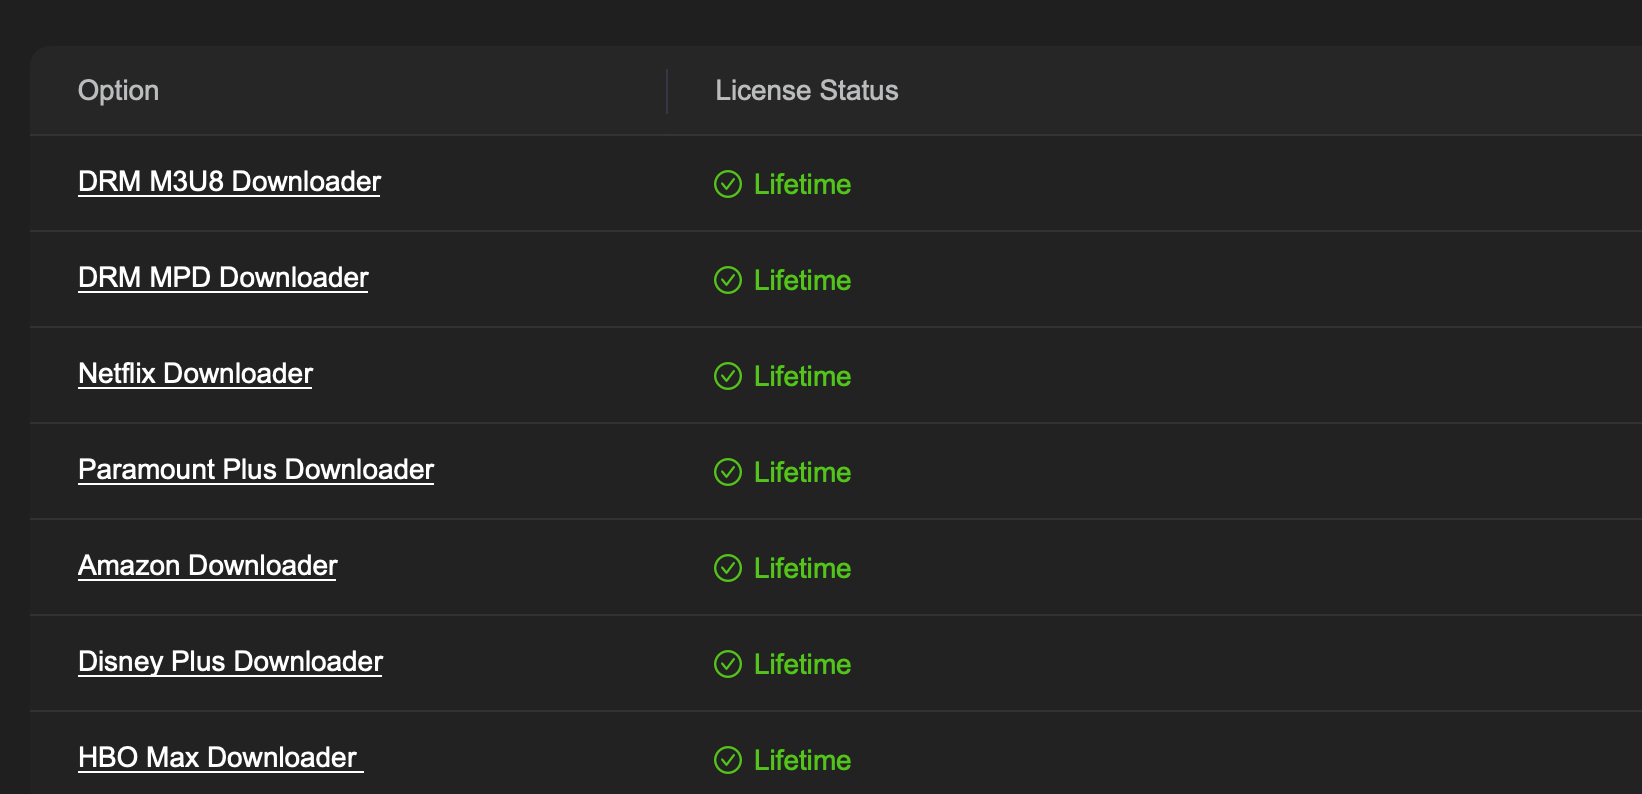The image size is (1642, 794).
Task: Click the HBO Max license checkmark icon
Action: (x=728, y=760)
